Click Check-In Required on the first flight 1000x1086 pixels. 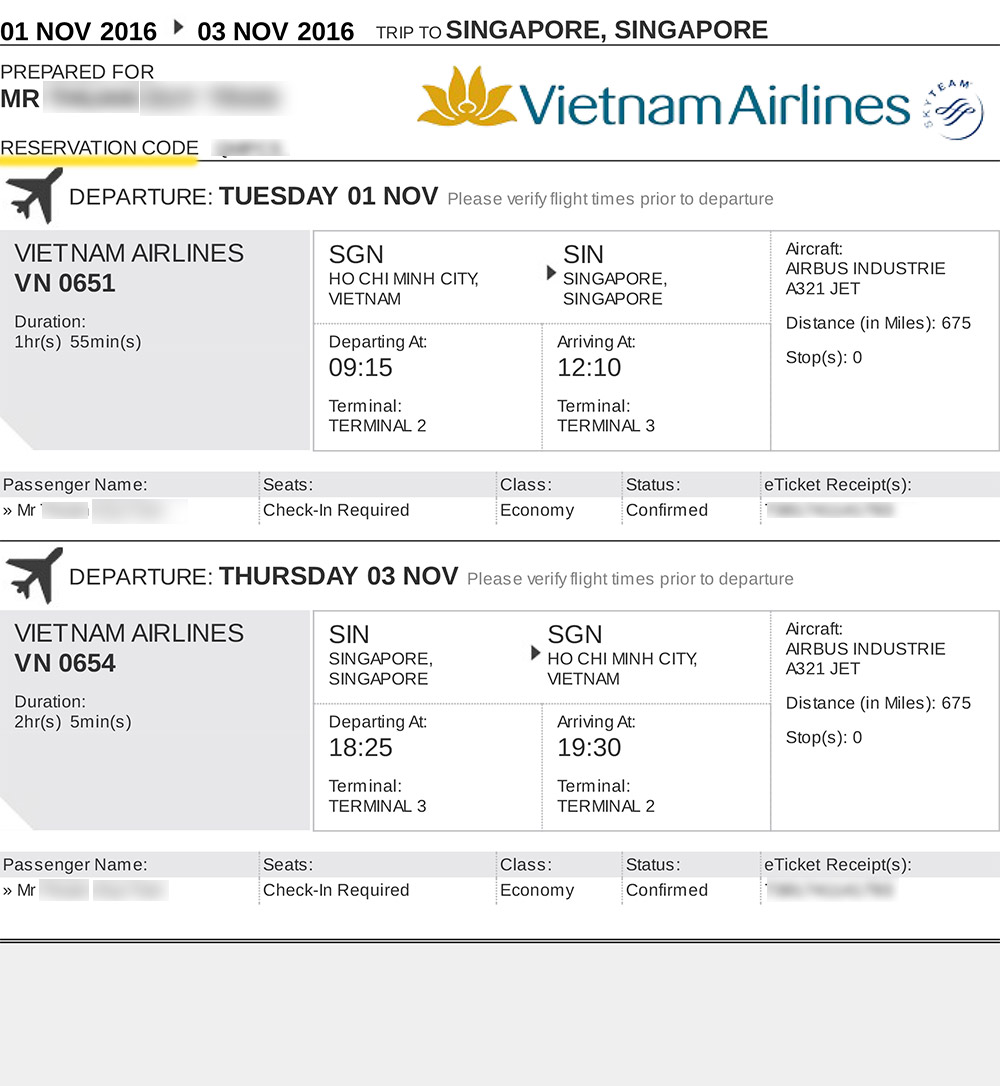tap(336, 510)
